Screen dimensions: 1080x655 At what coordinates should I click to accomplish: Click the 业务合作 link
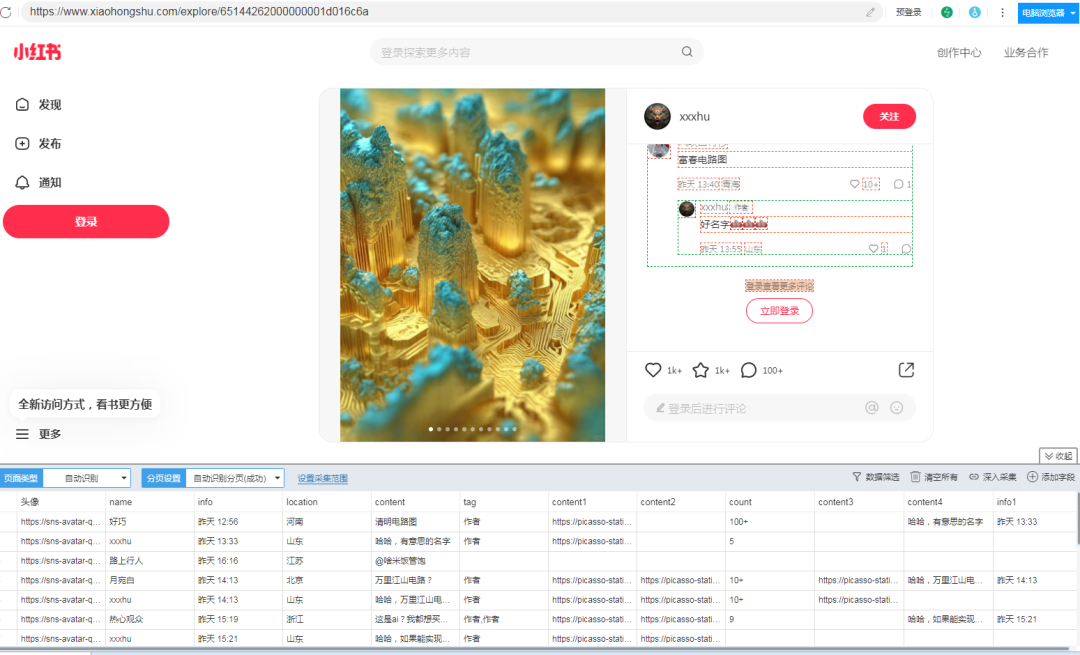click(x=1026, y=52)
